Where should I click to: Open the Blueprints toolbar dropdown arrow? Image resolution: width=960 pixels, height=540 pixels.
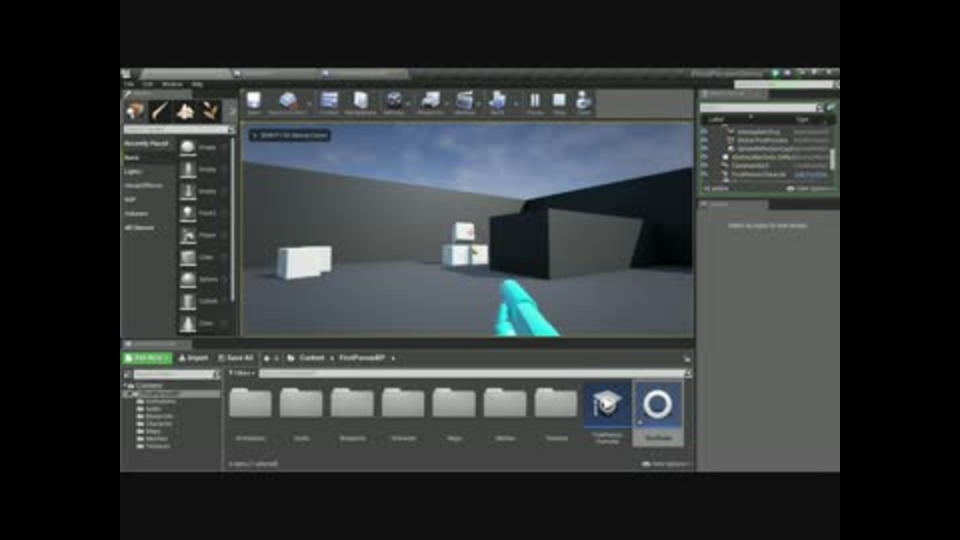tap(446, 103)
